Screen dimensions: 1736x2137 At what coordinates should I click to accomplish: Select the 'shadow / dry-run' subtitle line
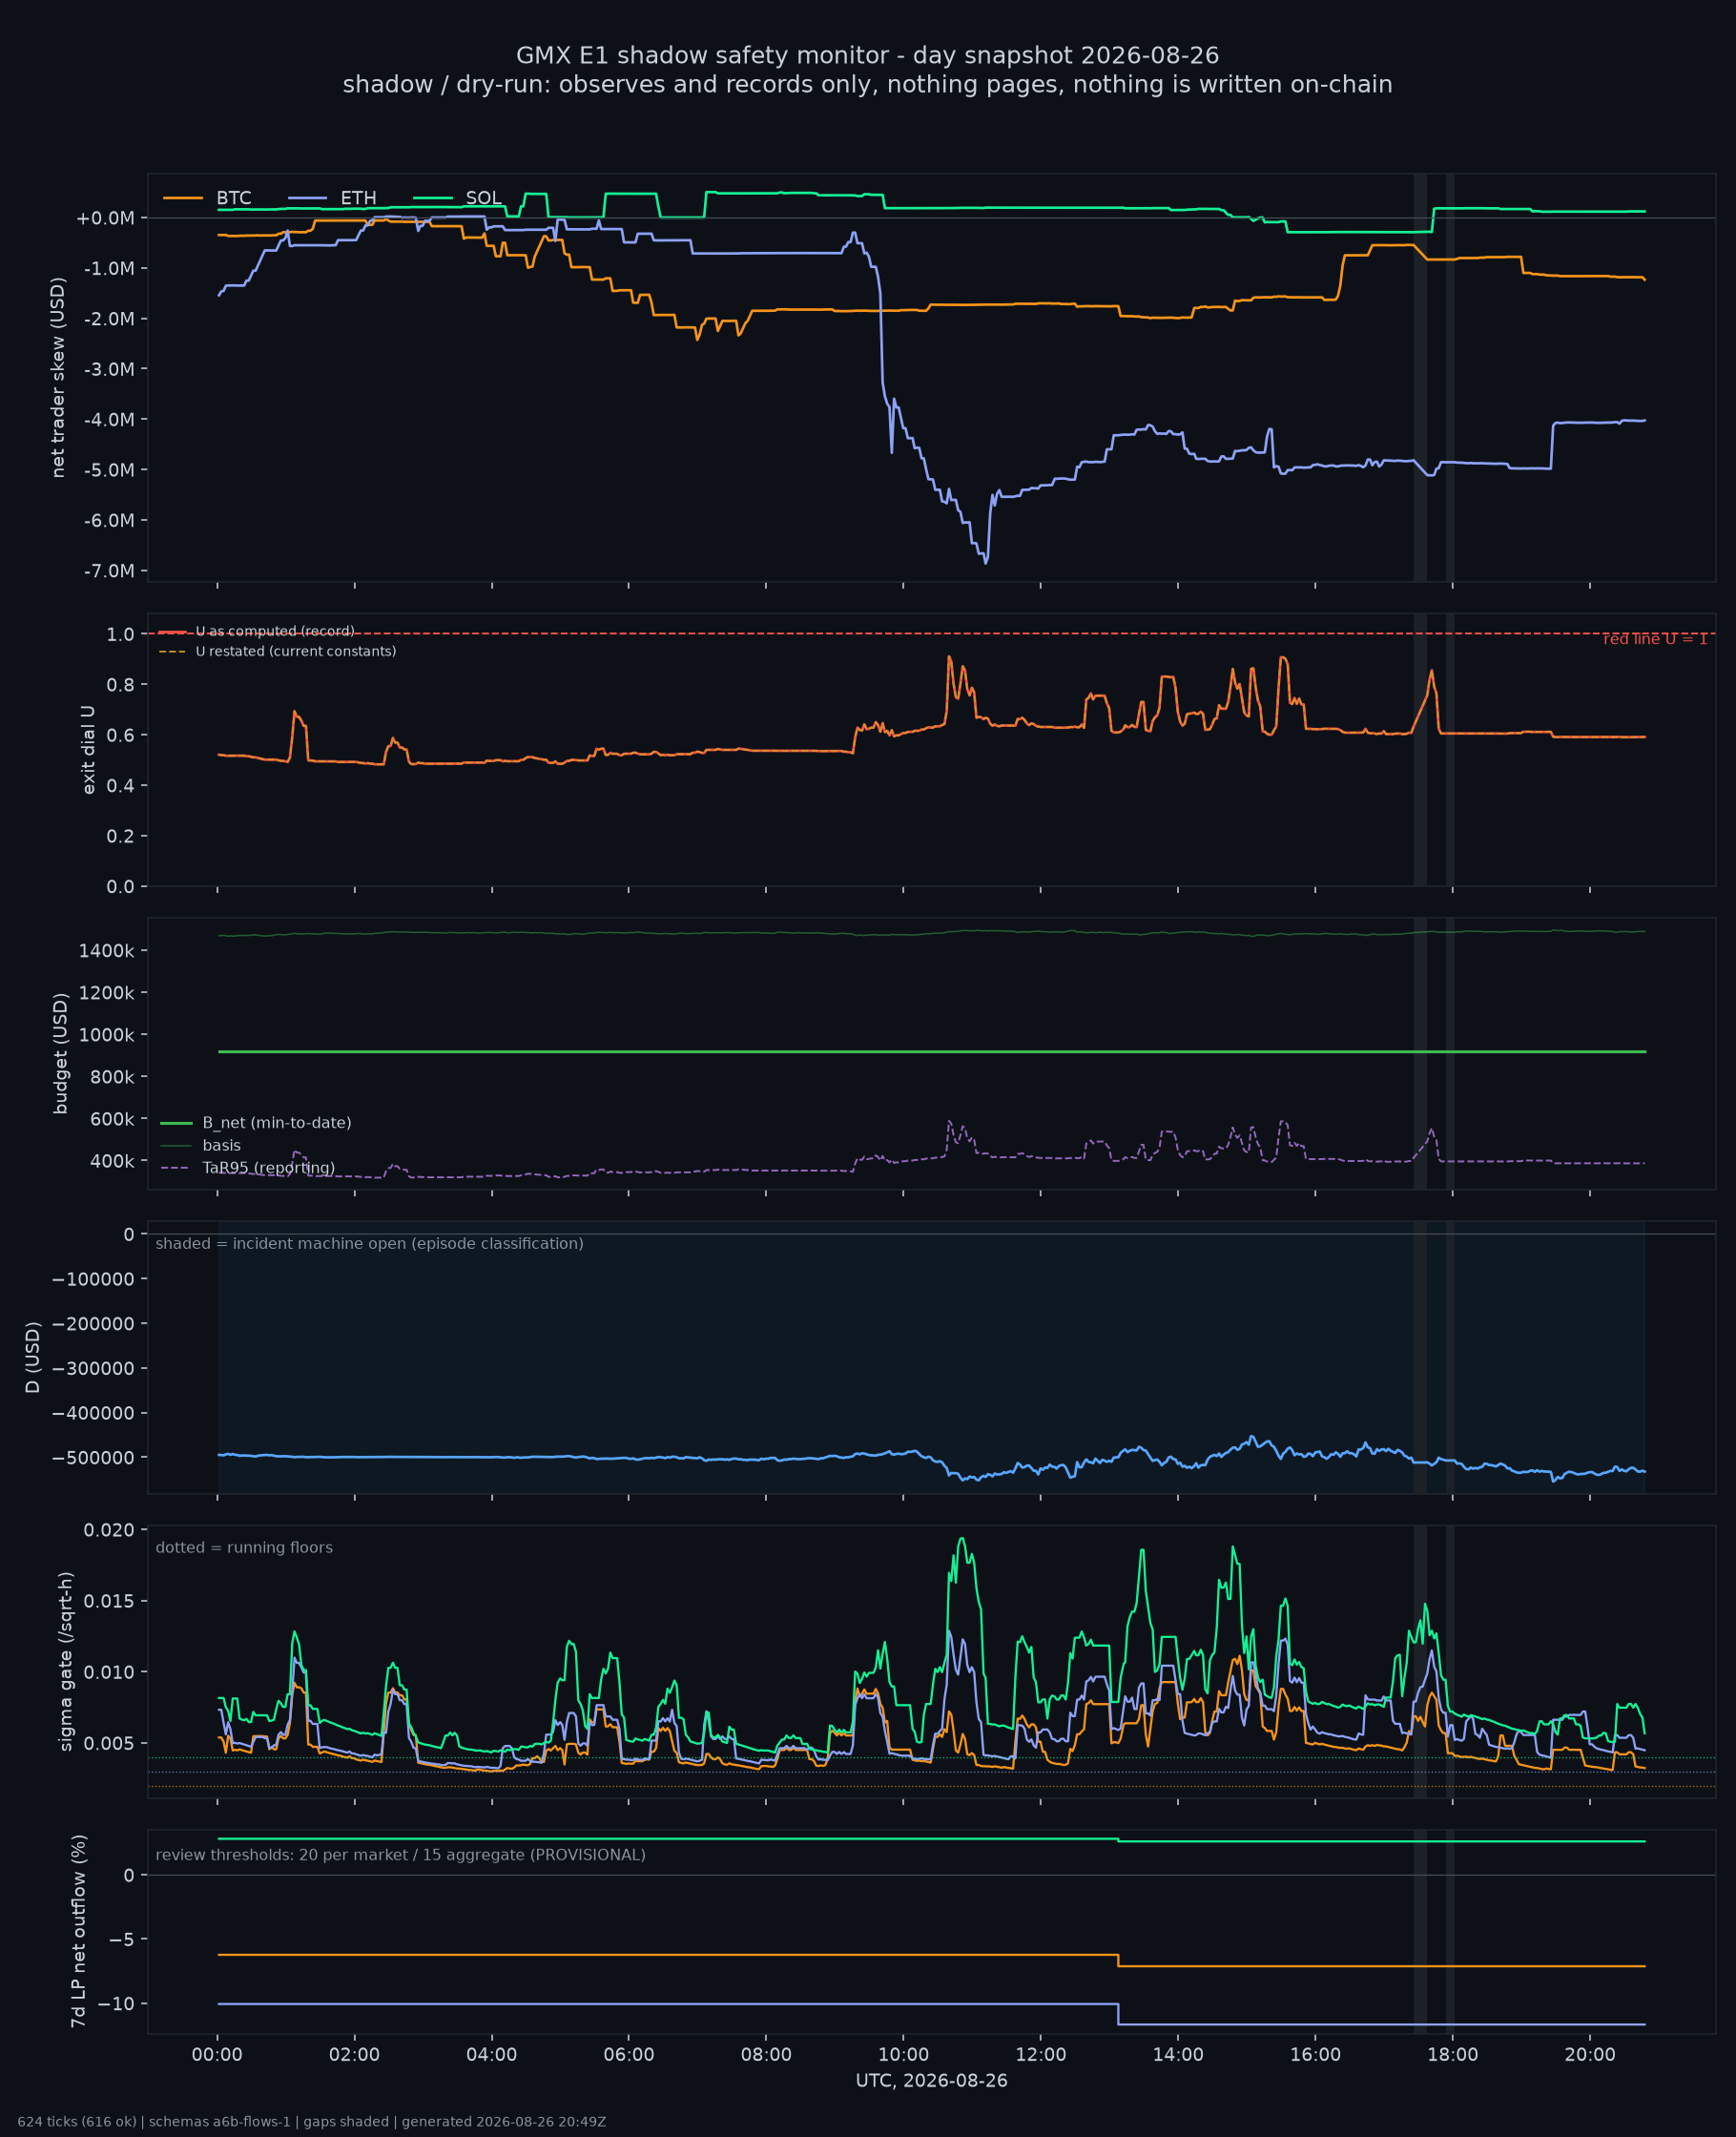coord(867,84)
